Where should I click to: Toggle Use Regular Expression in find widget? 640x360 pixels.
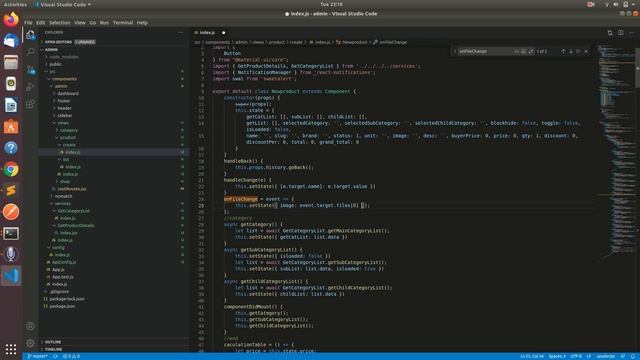531,51
